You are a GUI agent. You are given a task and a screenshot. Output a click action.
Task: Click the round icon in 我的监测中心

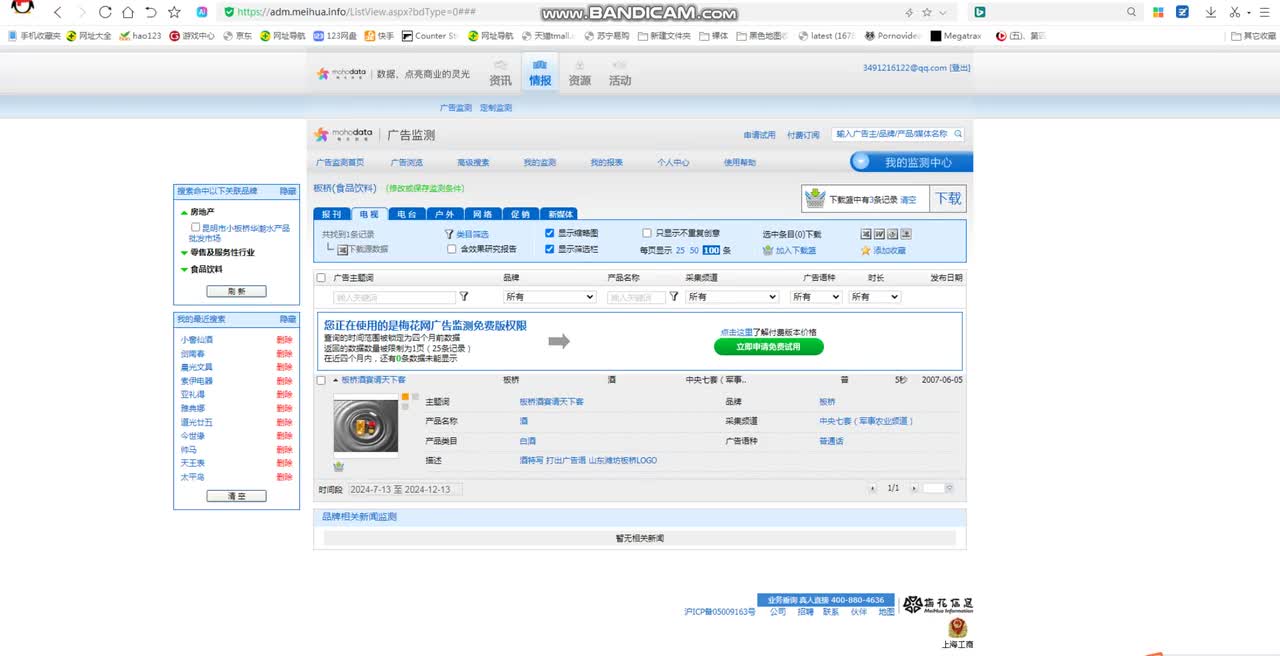point(861,162)
